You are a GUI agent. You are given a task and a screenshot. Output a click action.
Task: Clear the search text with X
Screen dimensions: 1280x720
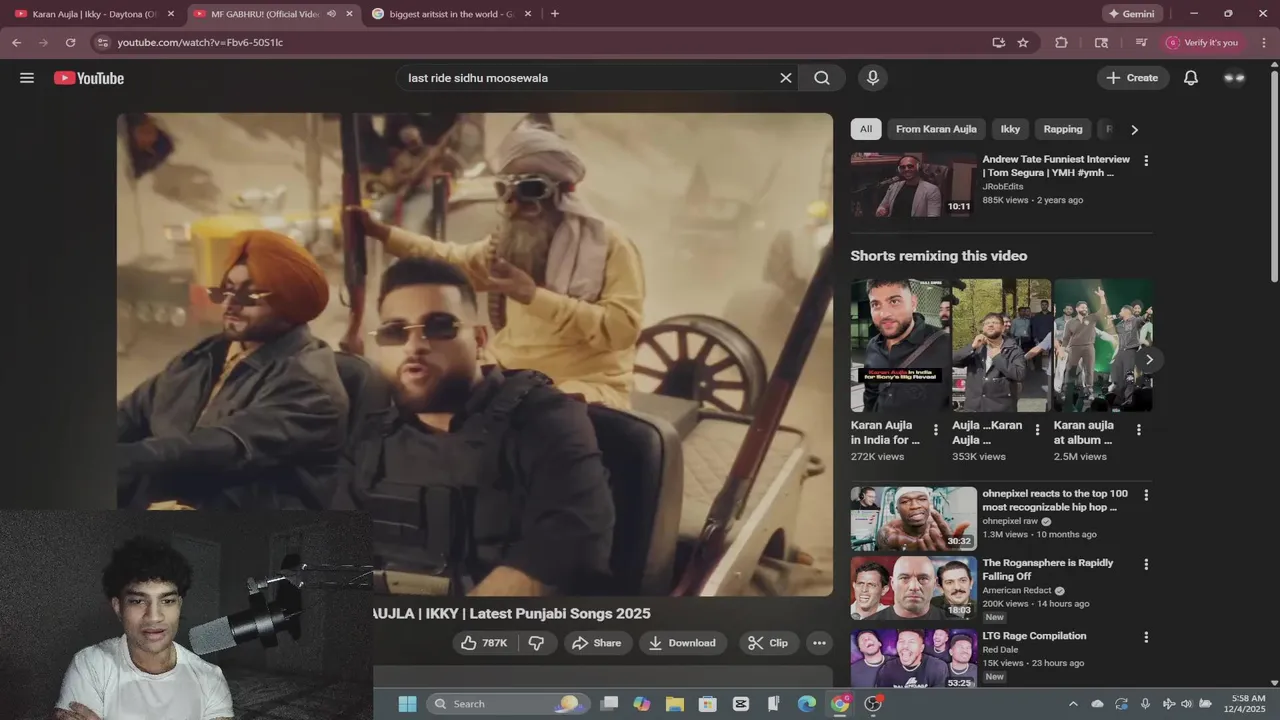pos(785,78)
